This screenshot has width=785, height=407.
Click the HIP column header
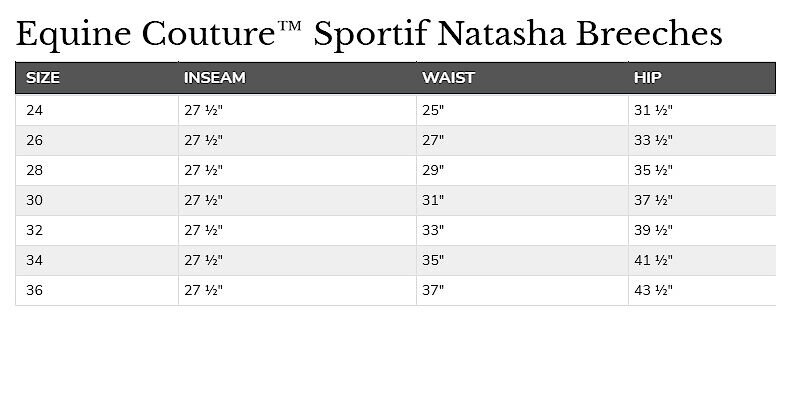click(x=648, y=77)
